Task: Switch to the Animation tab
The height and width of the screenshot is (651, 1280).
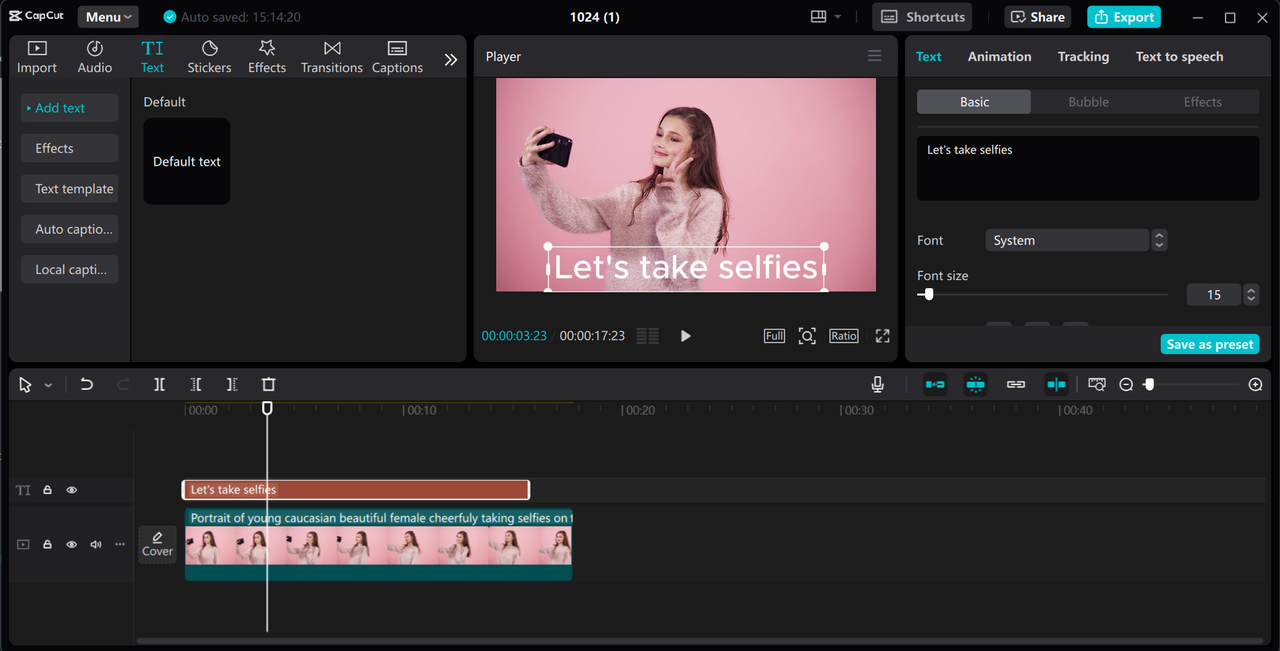Action: point(999,56)
